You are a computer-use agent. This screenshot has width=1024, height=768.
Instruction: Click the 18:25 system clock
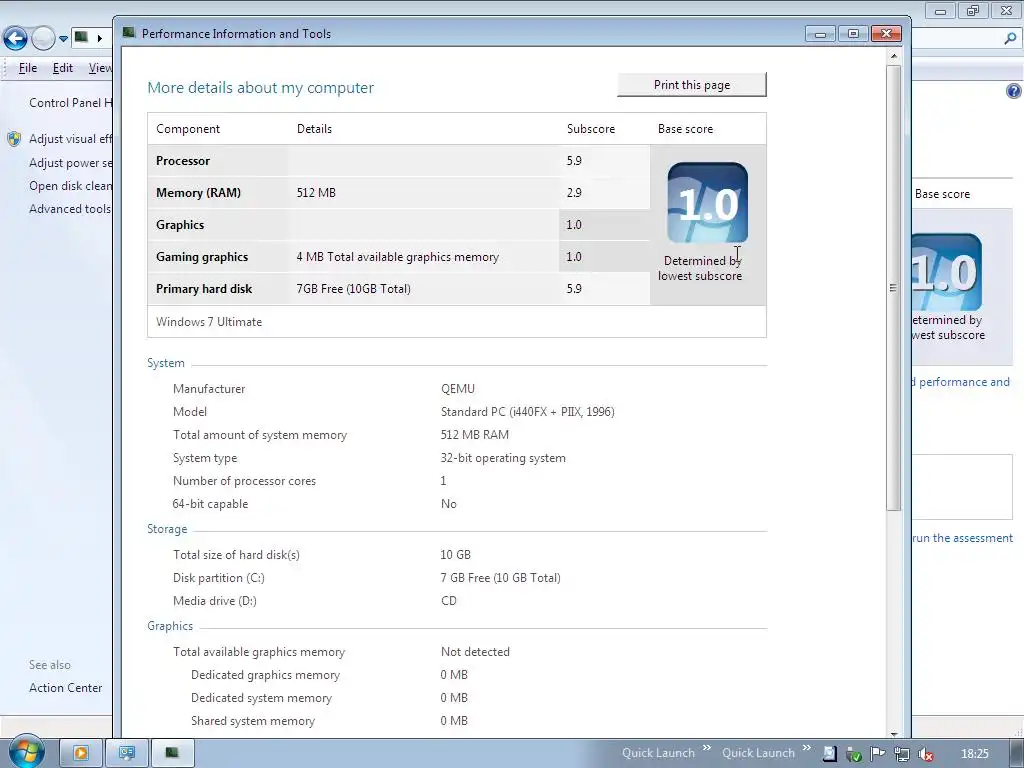(974, 754)
